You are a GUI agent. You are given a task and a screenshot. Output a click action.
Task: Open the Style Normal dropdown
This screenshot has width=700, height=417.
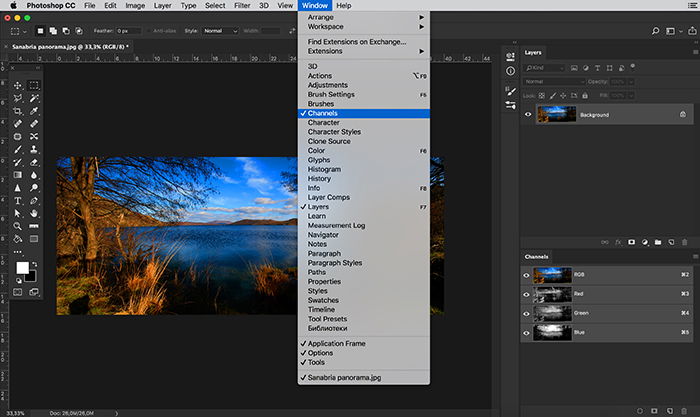[x=221, y=31]
